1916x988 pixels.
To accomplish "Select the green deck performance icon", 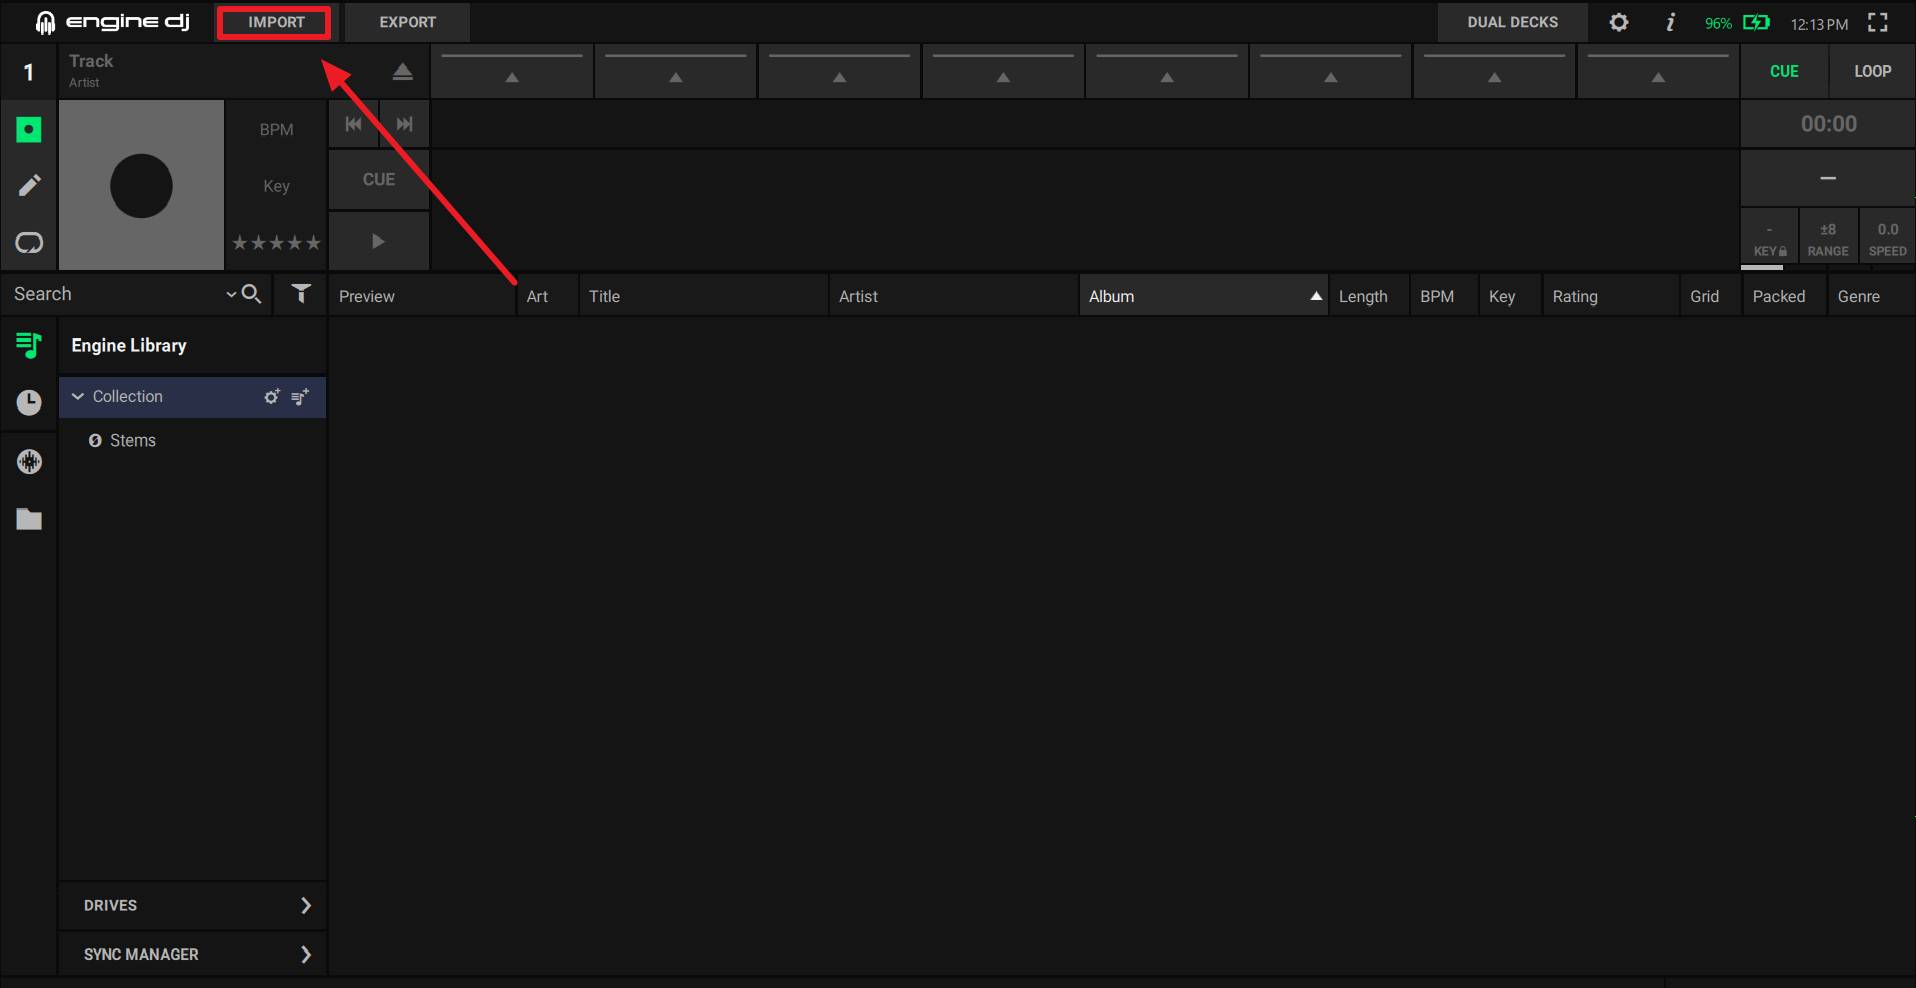I will pyautogui.click(x=29, y=129).
